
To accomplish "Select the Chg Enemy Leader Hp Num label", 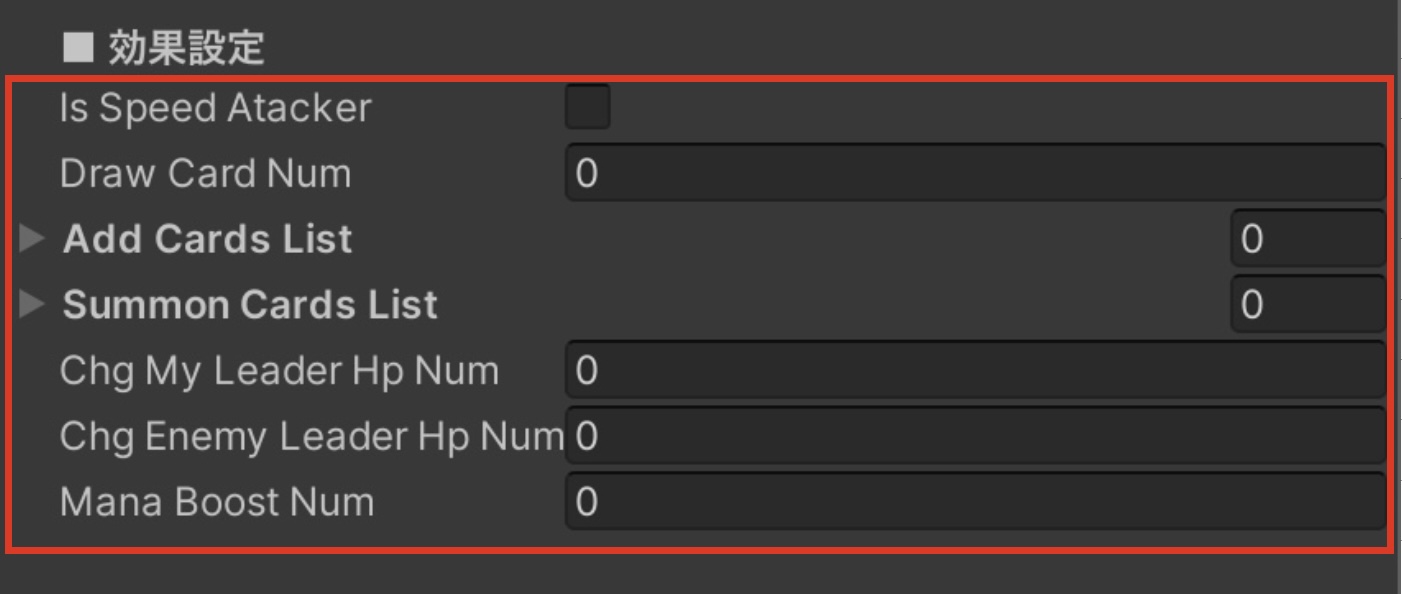I will tap(312, 436).
